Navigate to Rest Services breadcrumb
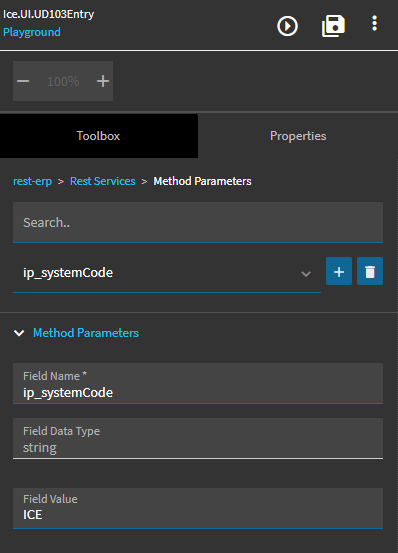The height and width of the screenshot is (553, 398). click(x=103, y=181)
